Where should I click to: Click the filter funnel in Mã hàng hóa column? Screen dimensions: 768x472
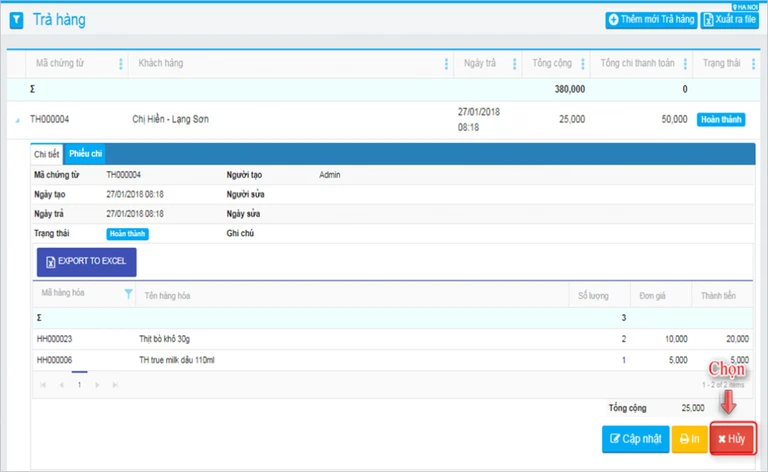[x=128, y=293]
